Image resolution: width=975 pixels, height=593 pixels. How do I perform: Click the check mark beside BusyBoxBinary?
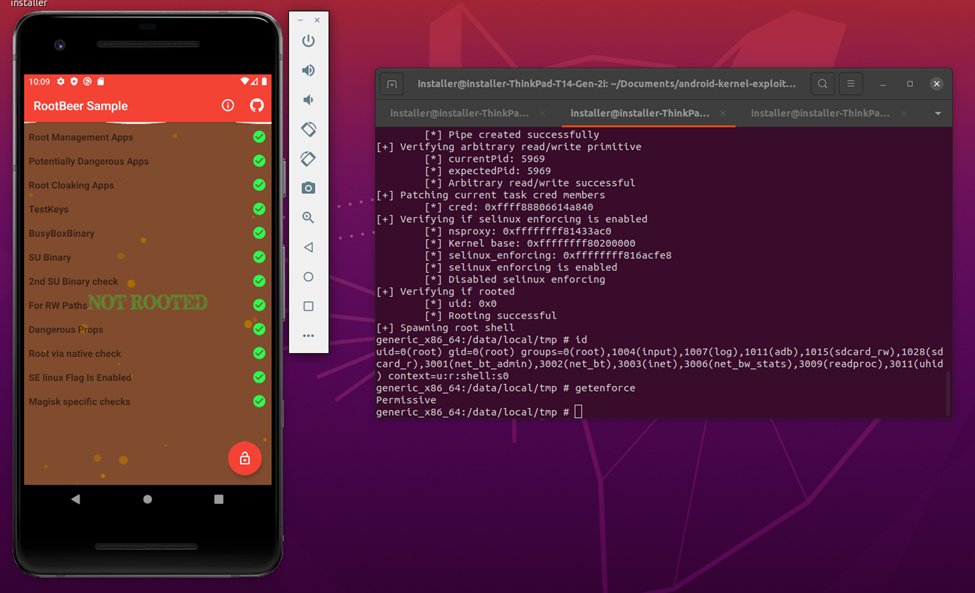(259, 233)
